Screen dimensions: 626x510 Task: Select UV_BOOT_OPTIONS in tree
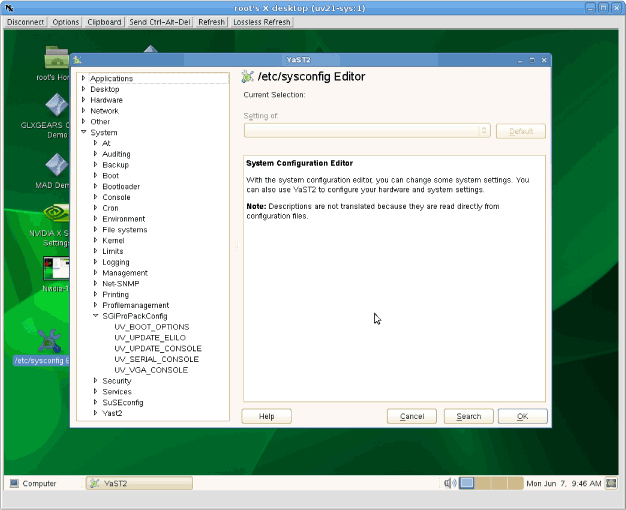(152, 327)
